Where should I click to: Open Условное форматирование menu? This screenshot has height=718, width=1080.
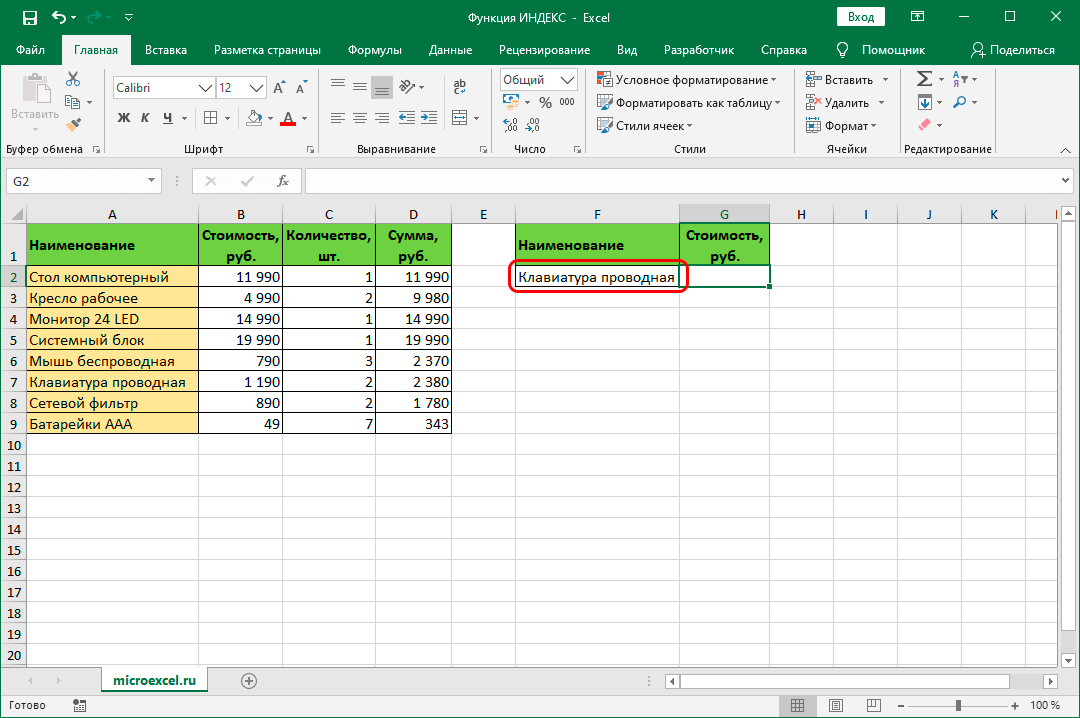686,80
